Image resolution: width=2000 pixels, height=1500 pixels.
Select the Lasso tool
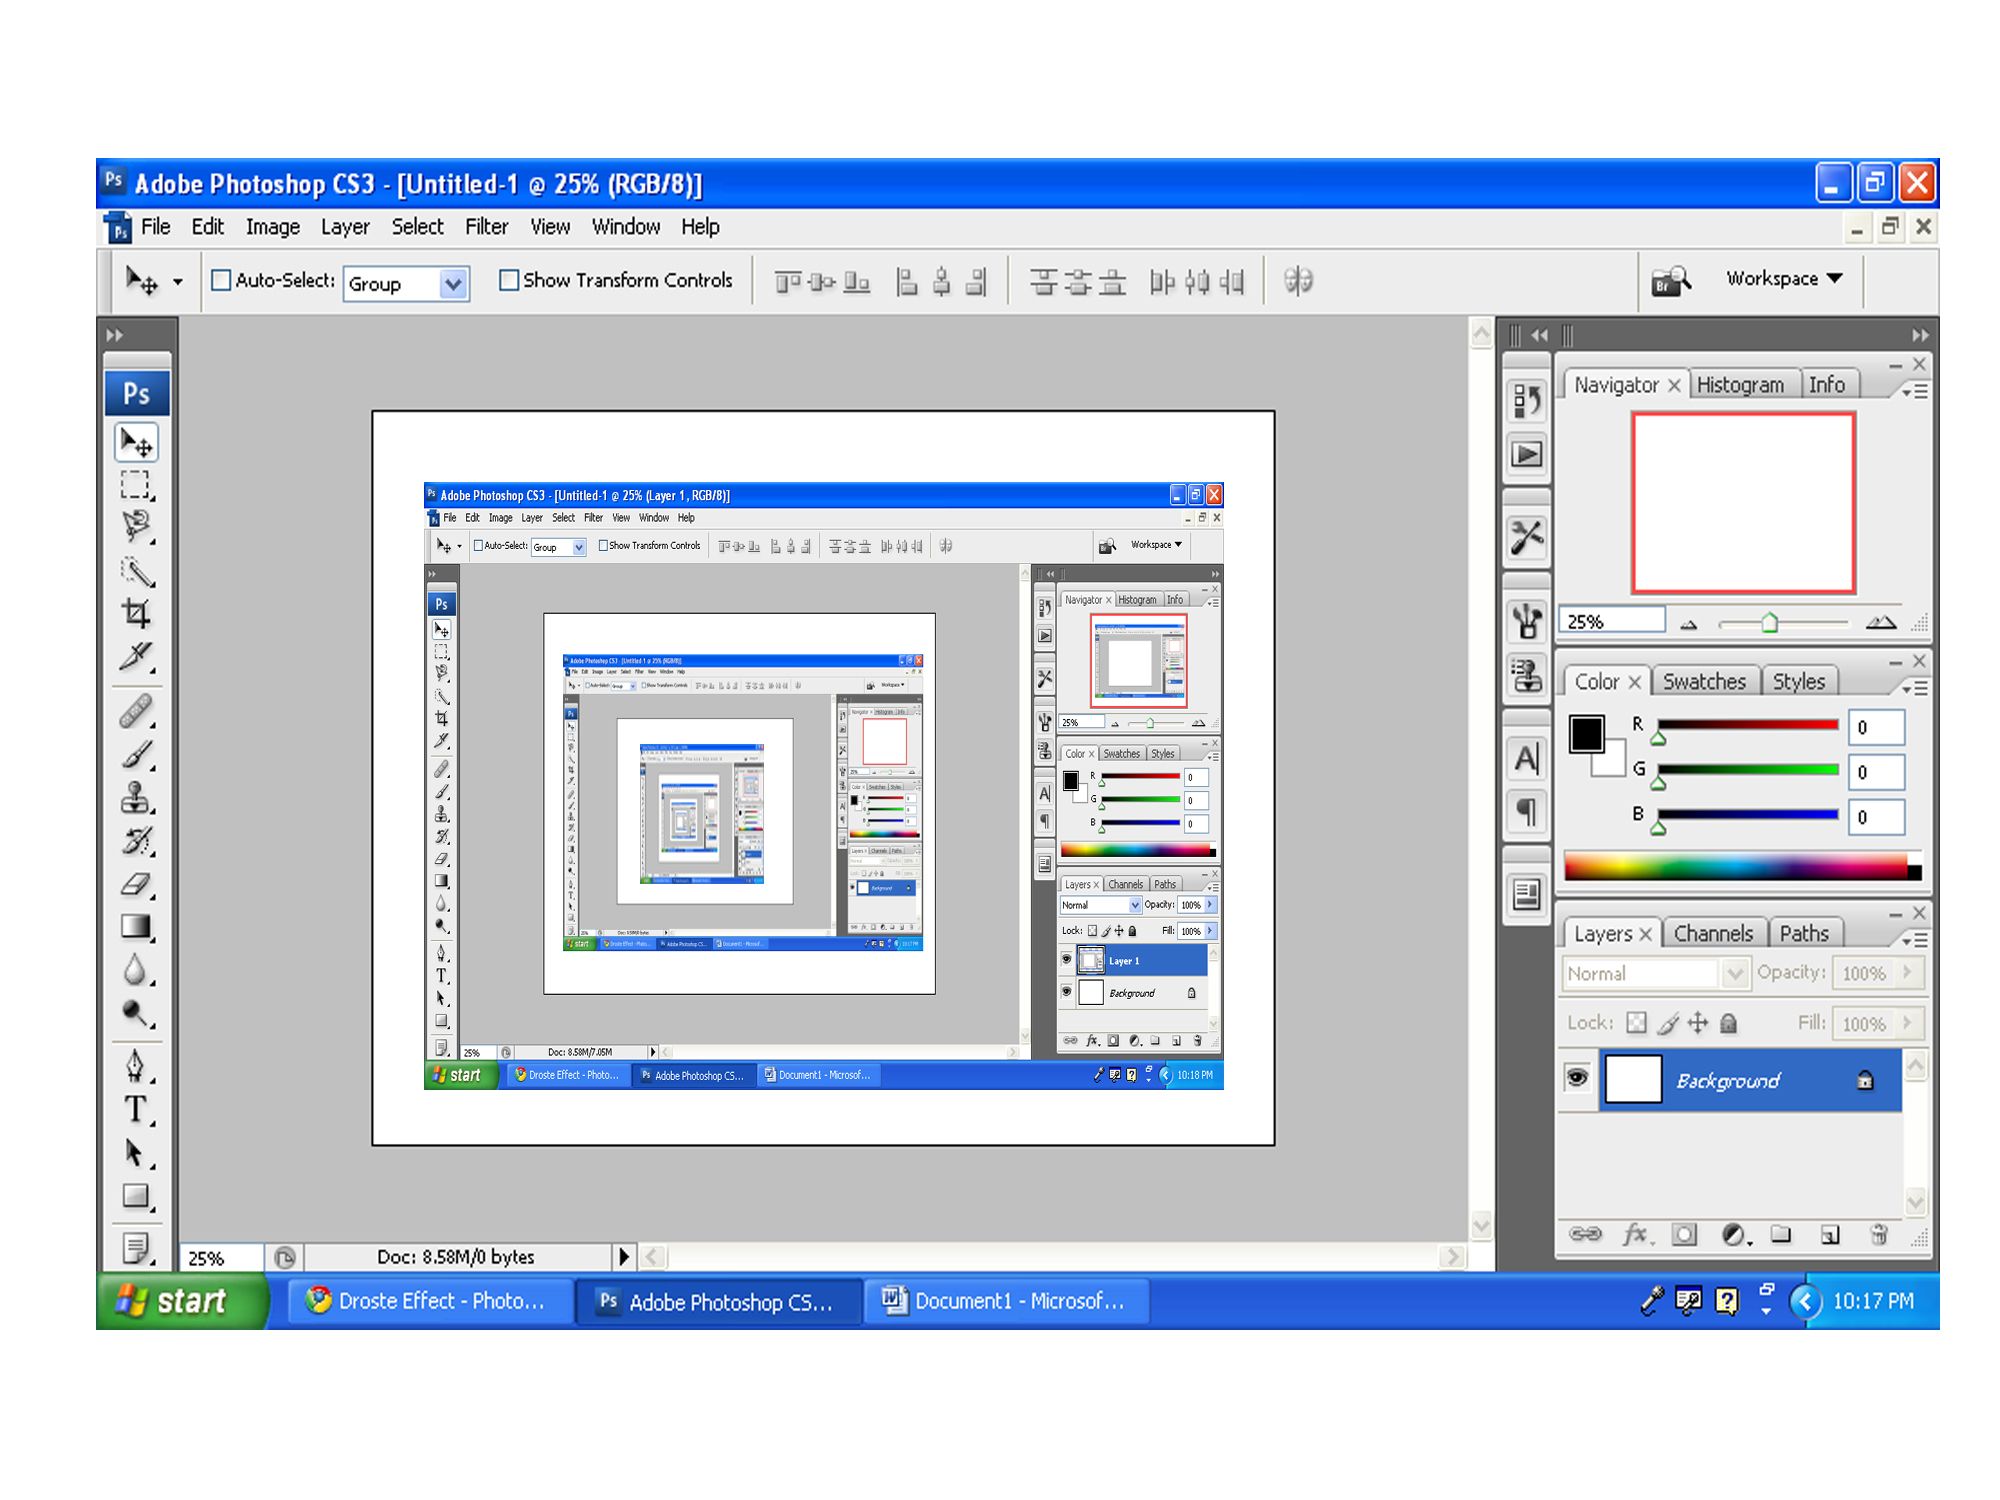pos(136,527)
